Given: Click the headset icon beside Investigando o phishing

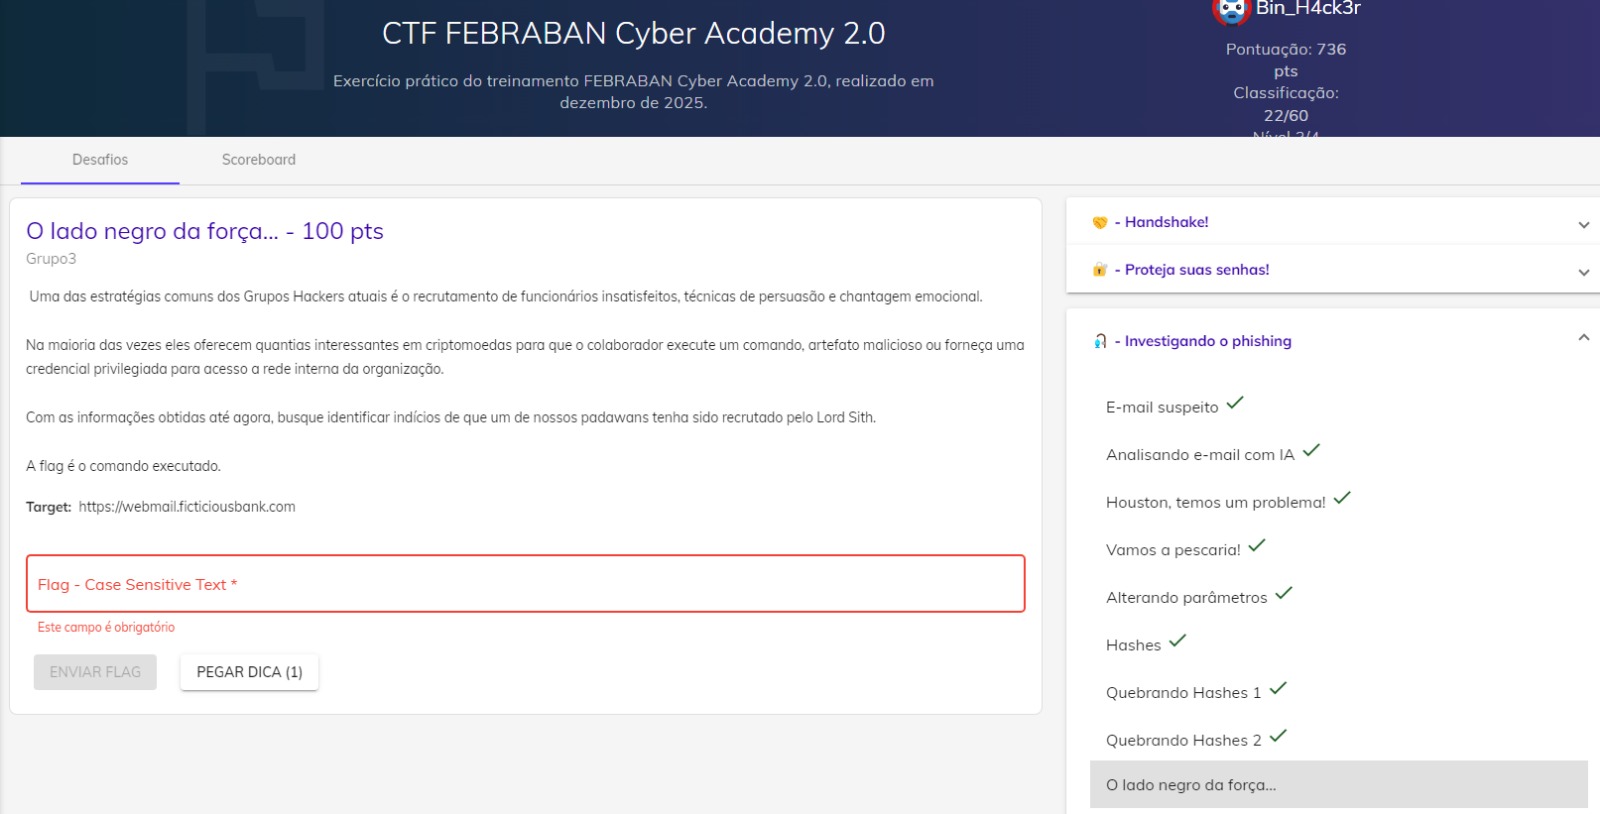Looking at the screenshot, I should click(x=1100, y=341).
